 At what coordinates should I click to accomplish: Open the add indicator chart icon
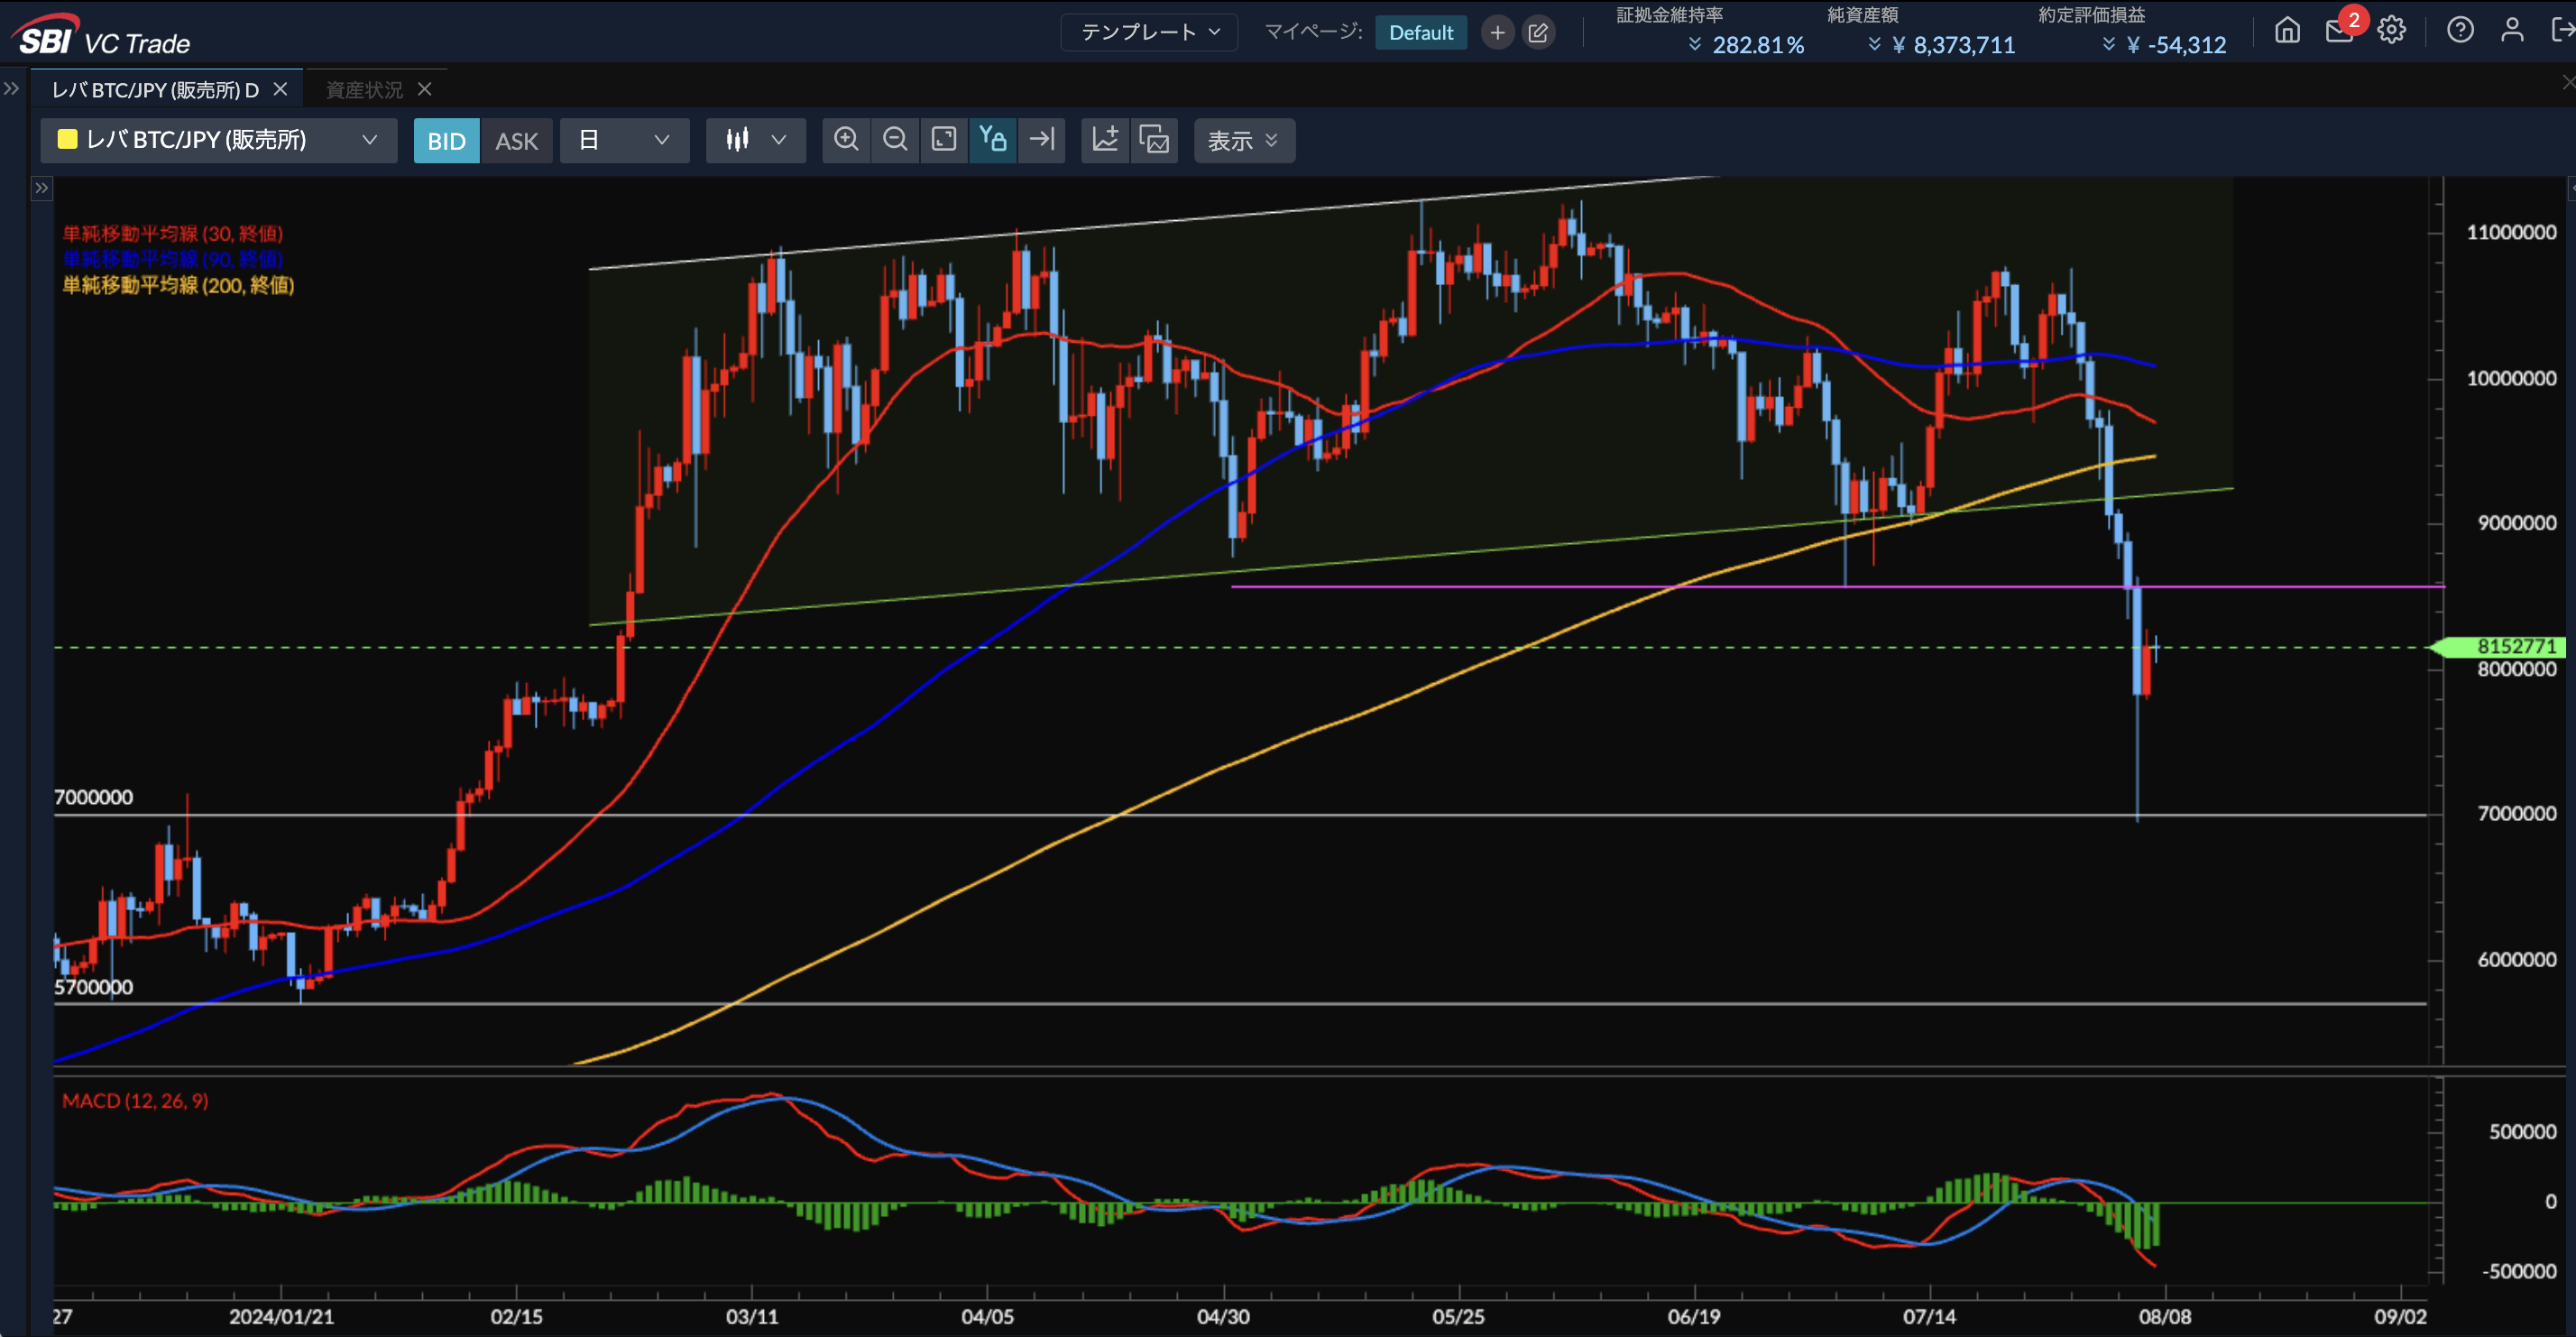[x=1105, y=140]
